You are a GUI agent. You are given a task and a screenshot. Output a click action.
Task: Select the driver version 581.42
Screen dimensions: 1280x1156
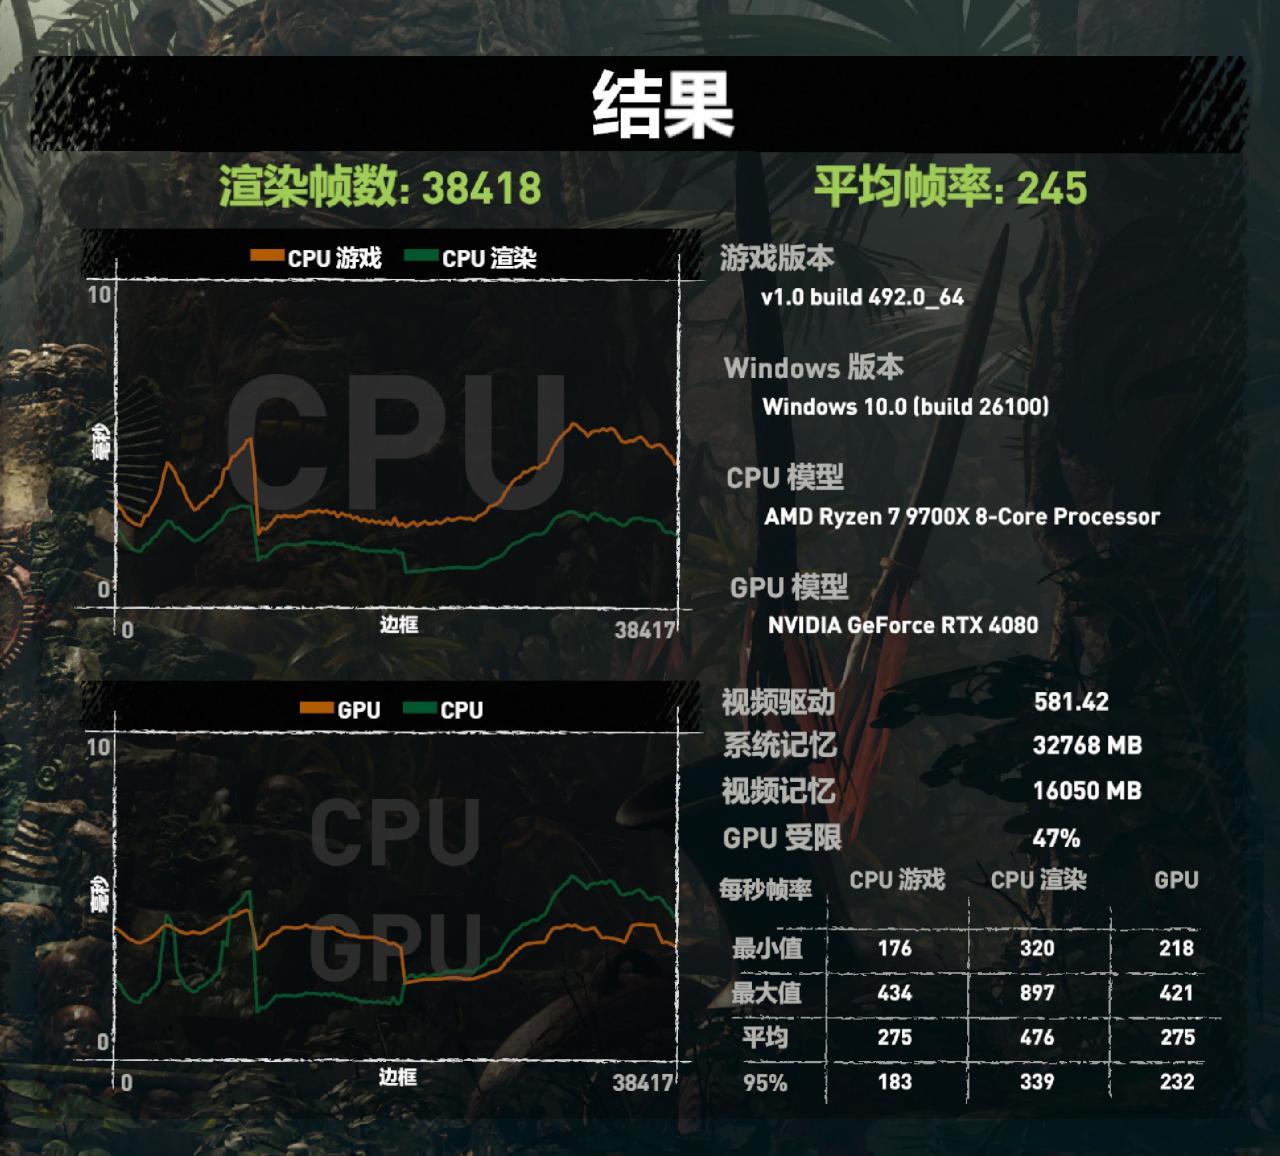click(1071, 702)
